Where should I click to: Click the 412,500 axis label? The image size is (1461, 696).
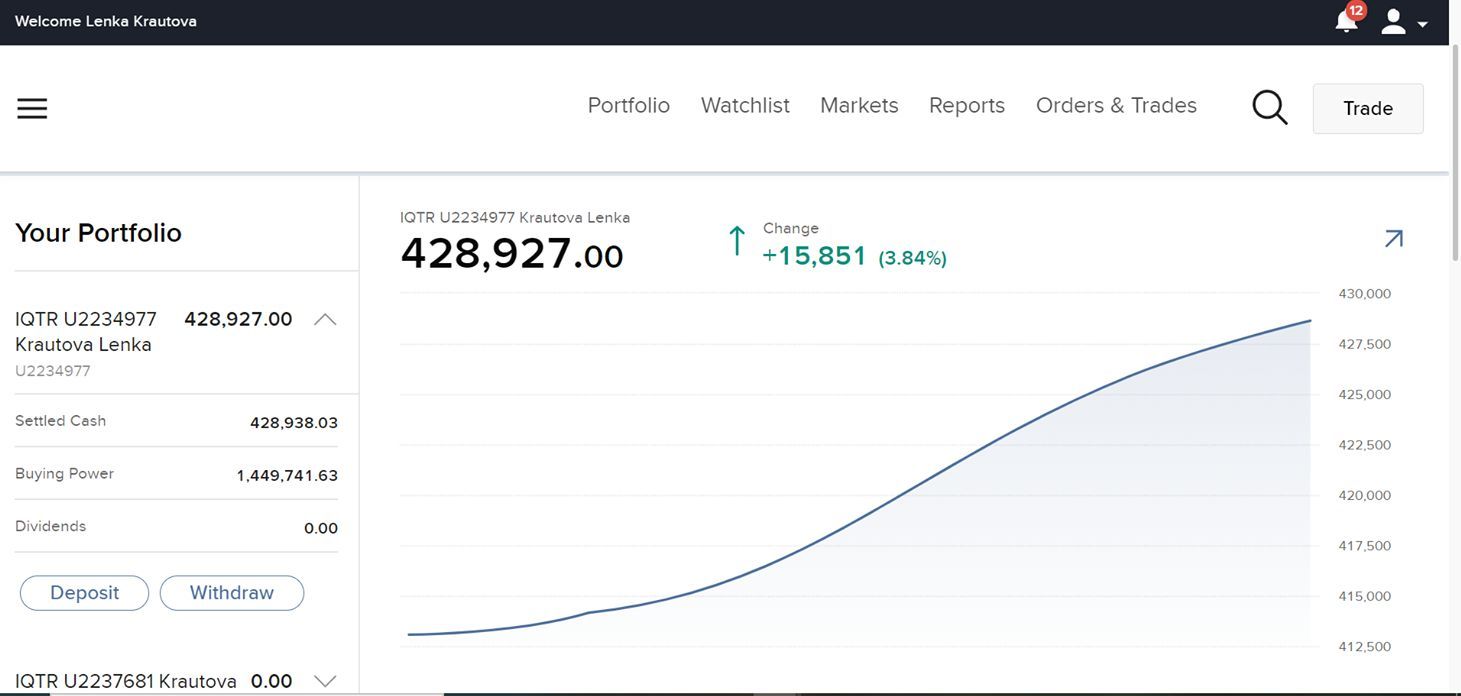[1364, 647]
